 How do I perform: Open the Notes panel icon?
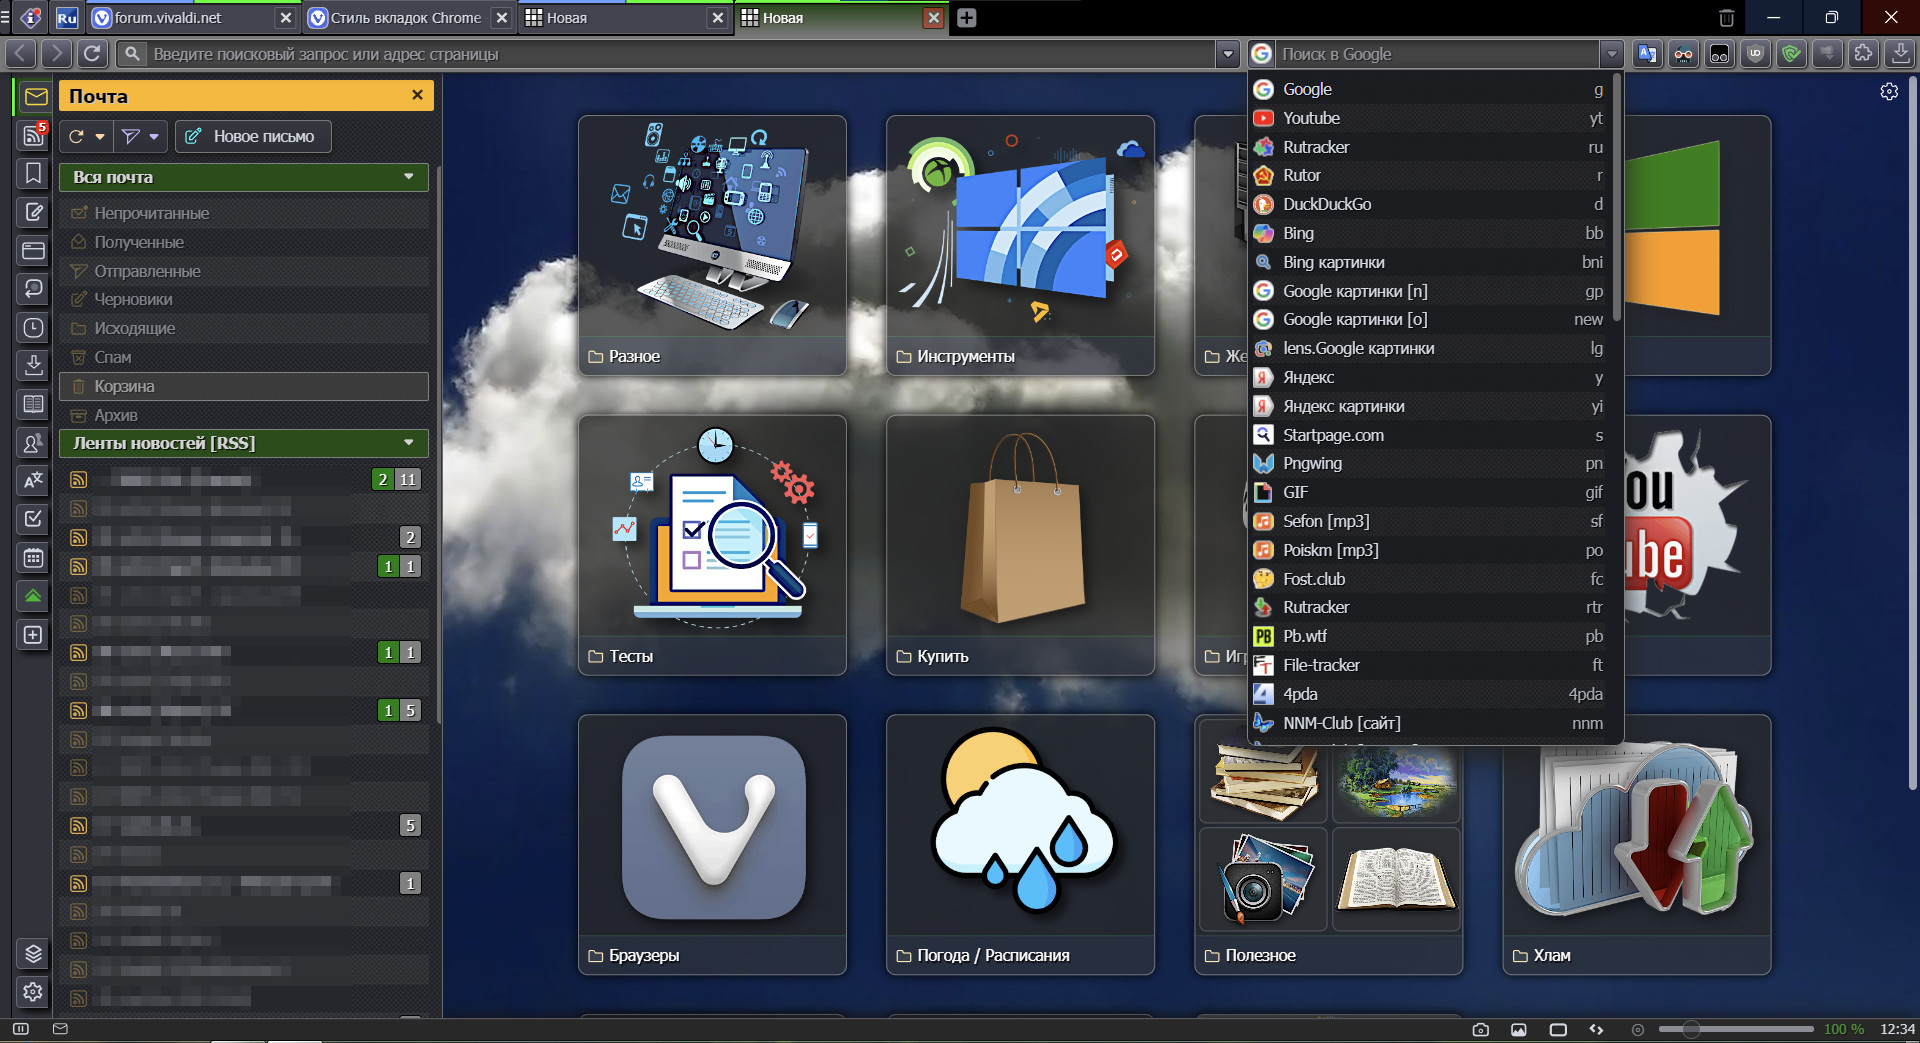point(33,212)
